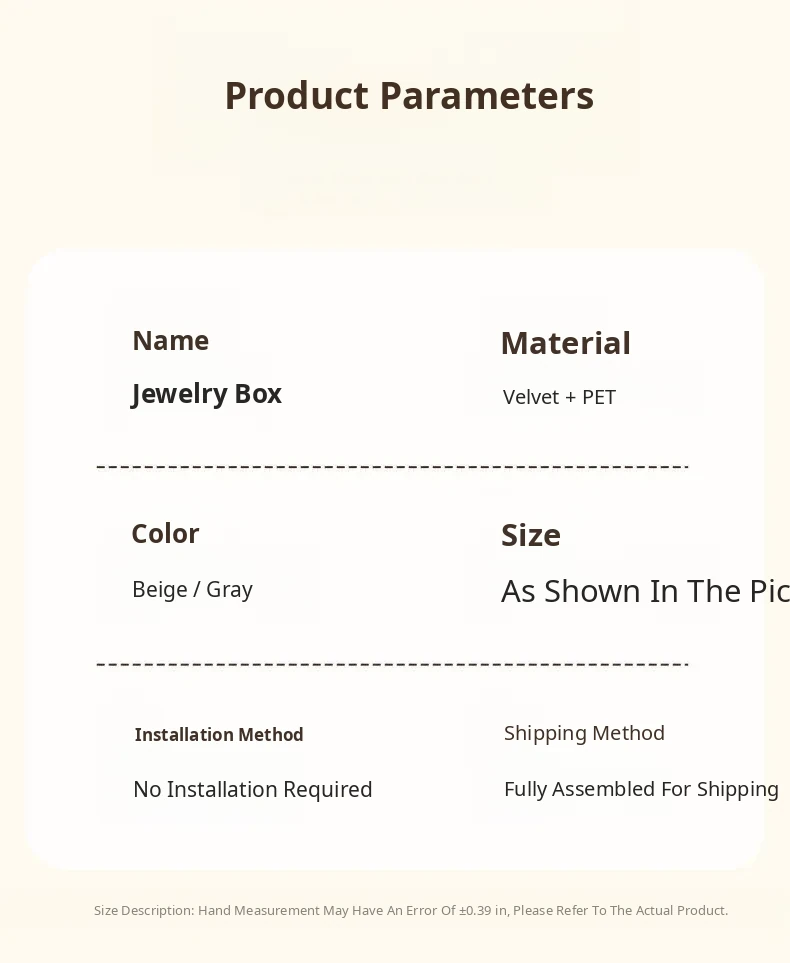Click the Product Parameters heading
The width and height of the screenshot is (790, 963).
(x=409, y=96)
